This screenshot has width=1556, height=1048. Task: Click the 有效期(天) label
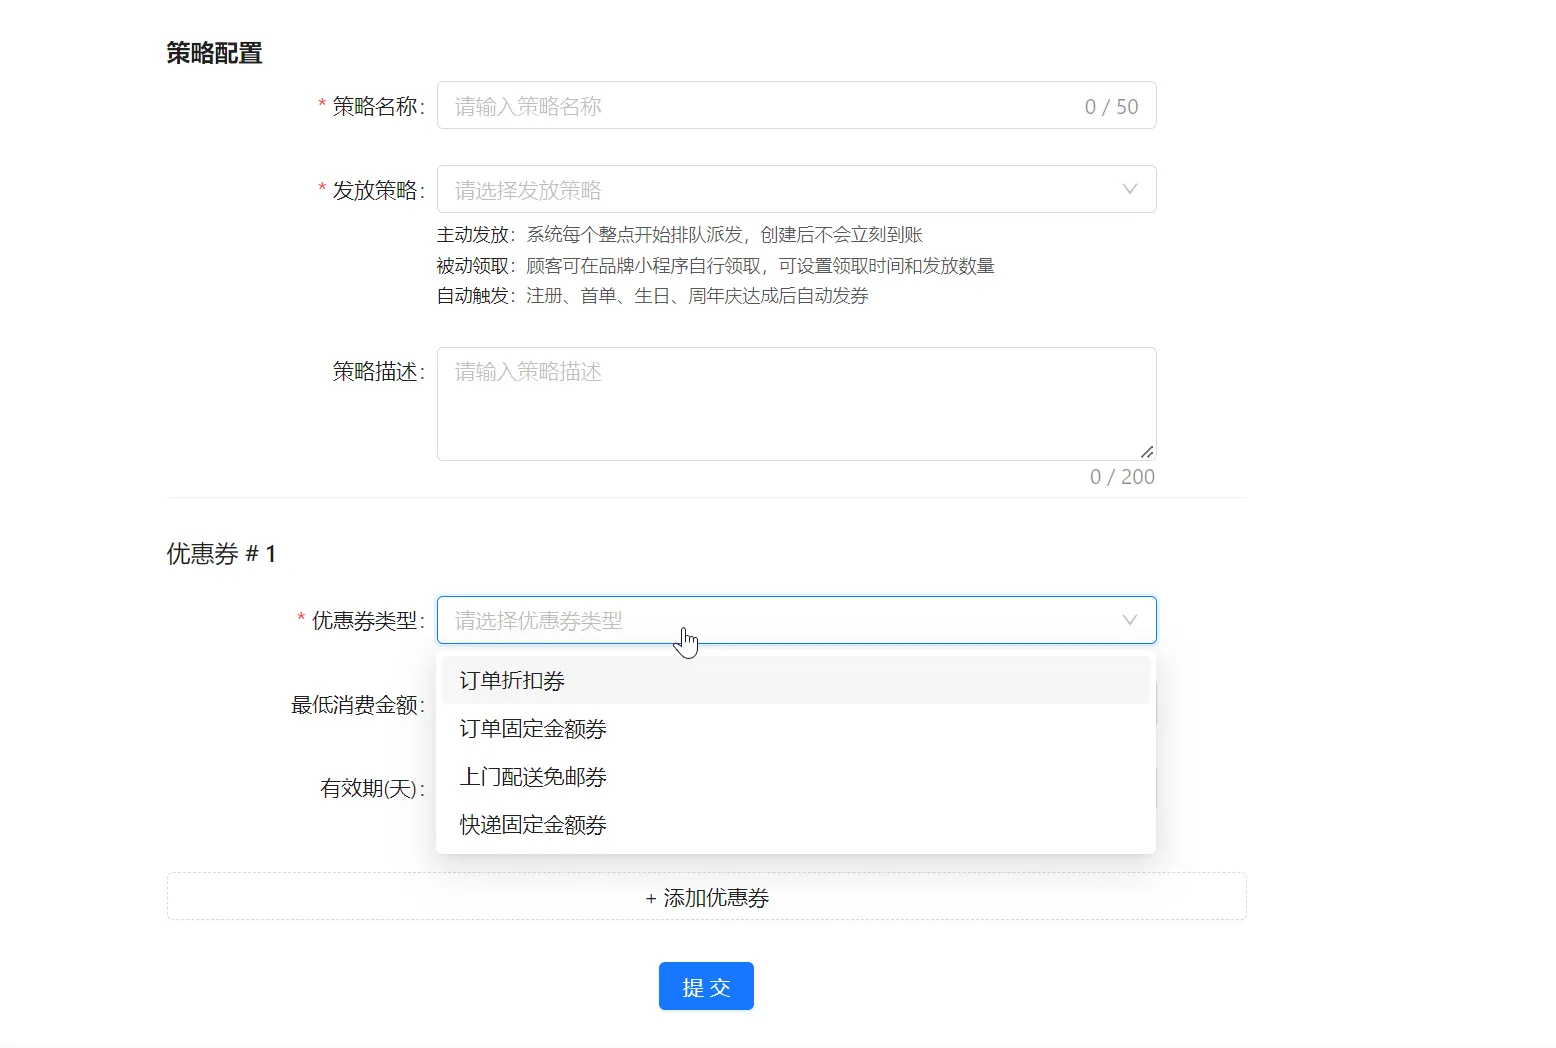point(372,789)
